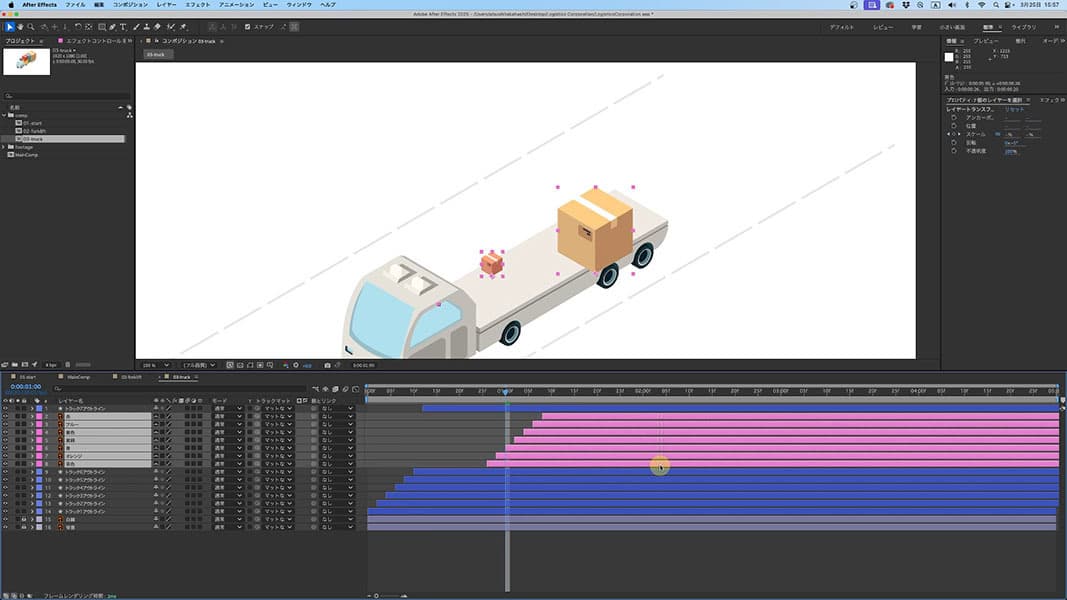Click the Rotation tool icon
Viewport: 1067px width, 600px height.
[x=78, y=27]
